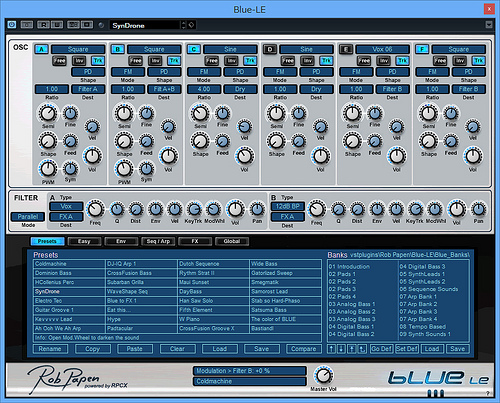
Task: Click the bank move down arrow
Action: coord(341,349)
